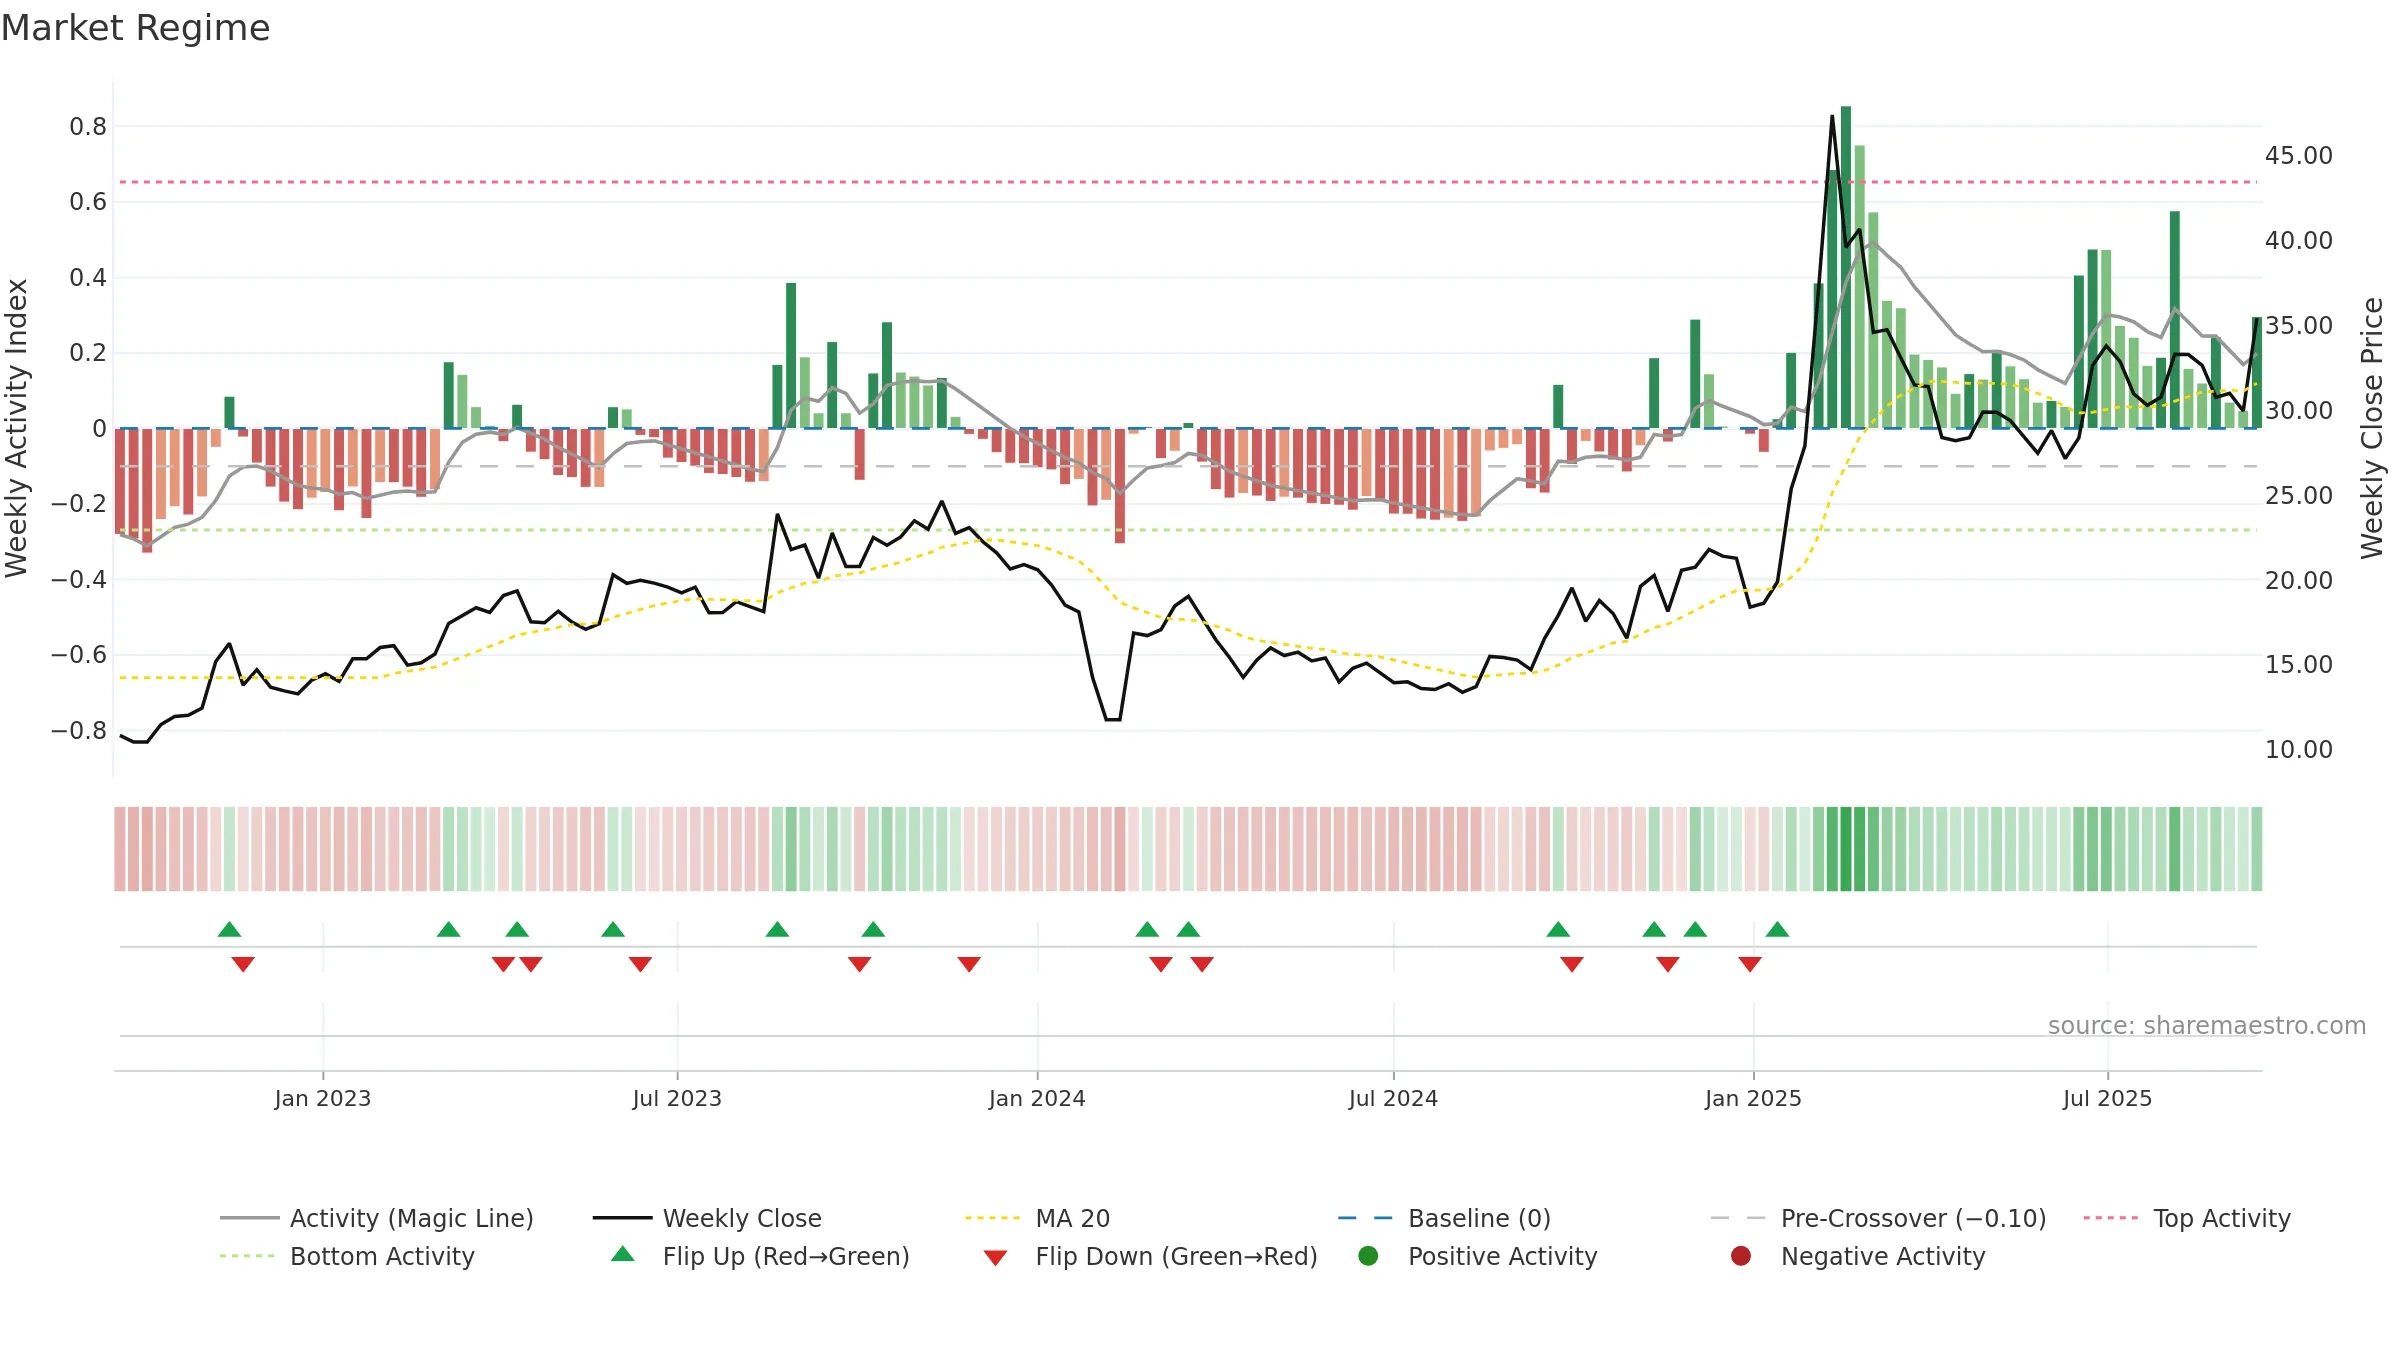Click the green dotted Bottom Activity legend swatch
The height and width of the screenshot is (1350, 2400).
click(x=249, y=1256)
